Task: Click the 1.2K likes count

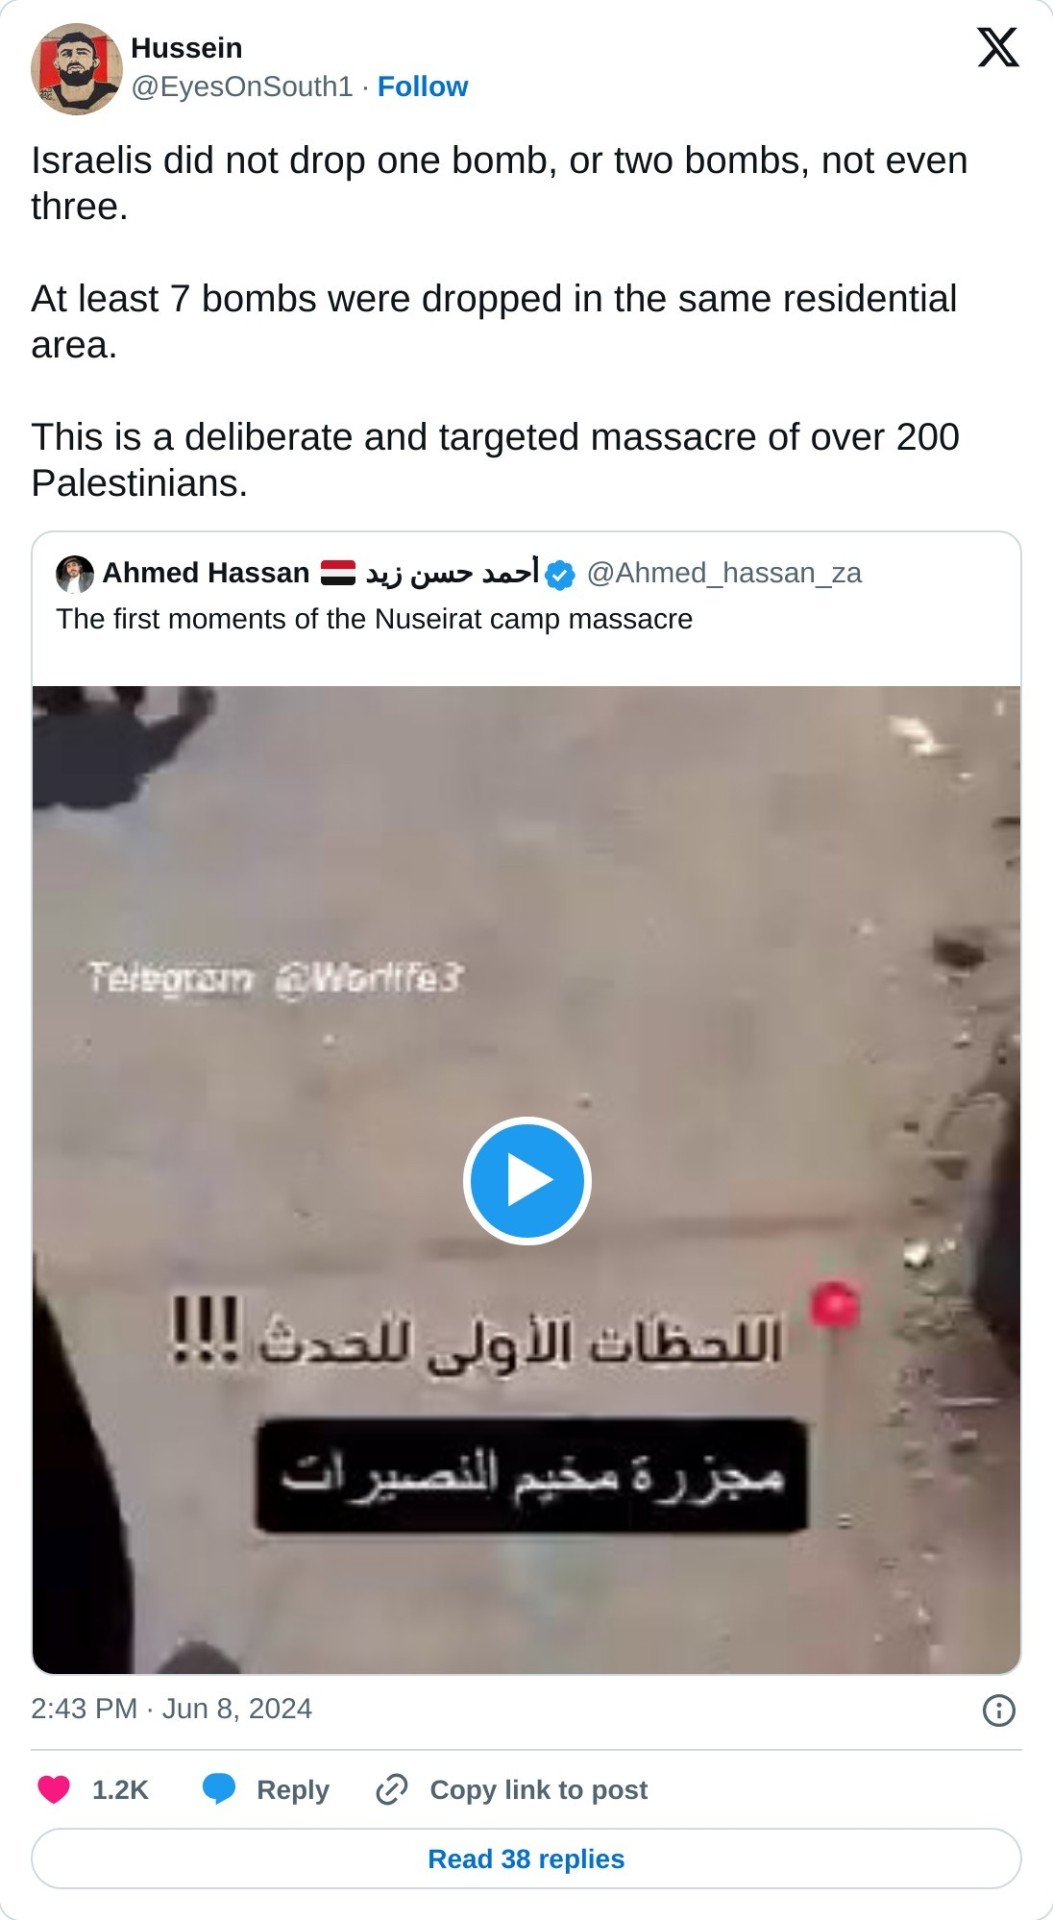Action: tap(120, 1789)
